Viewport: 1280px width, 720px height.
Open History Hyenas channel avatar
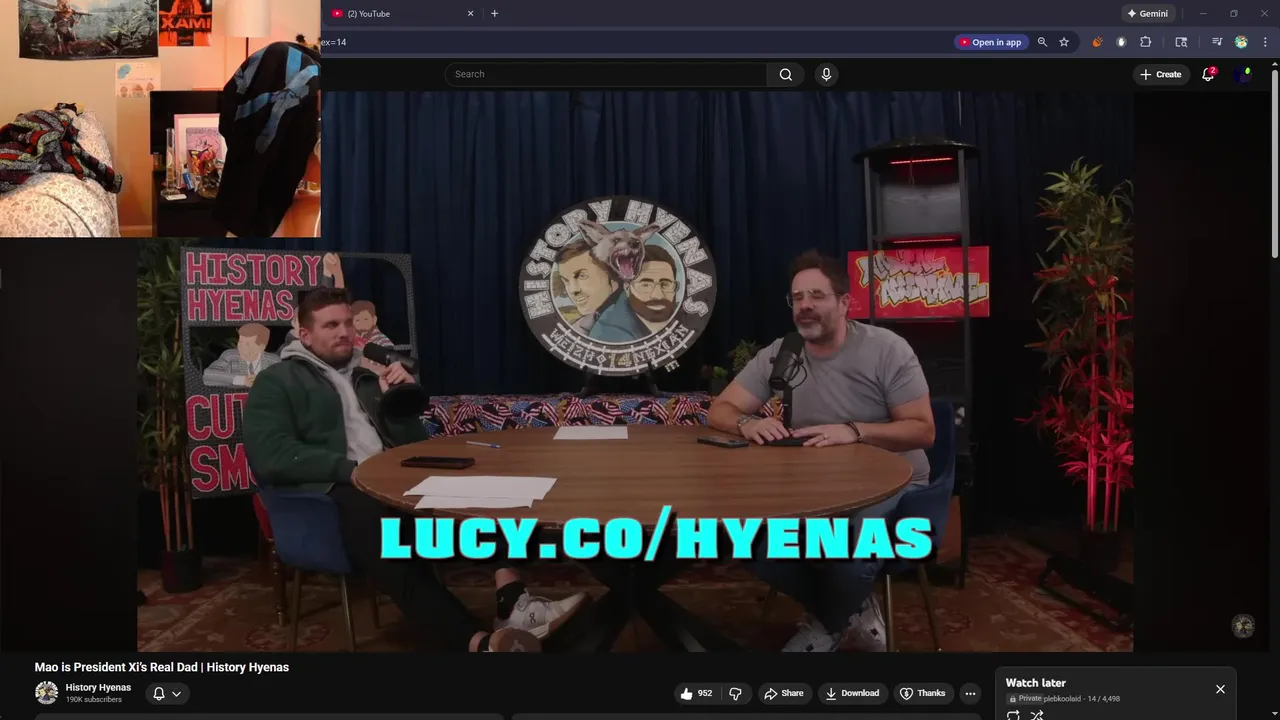point(46,693)
